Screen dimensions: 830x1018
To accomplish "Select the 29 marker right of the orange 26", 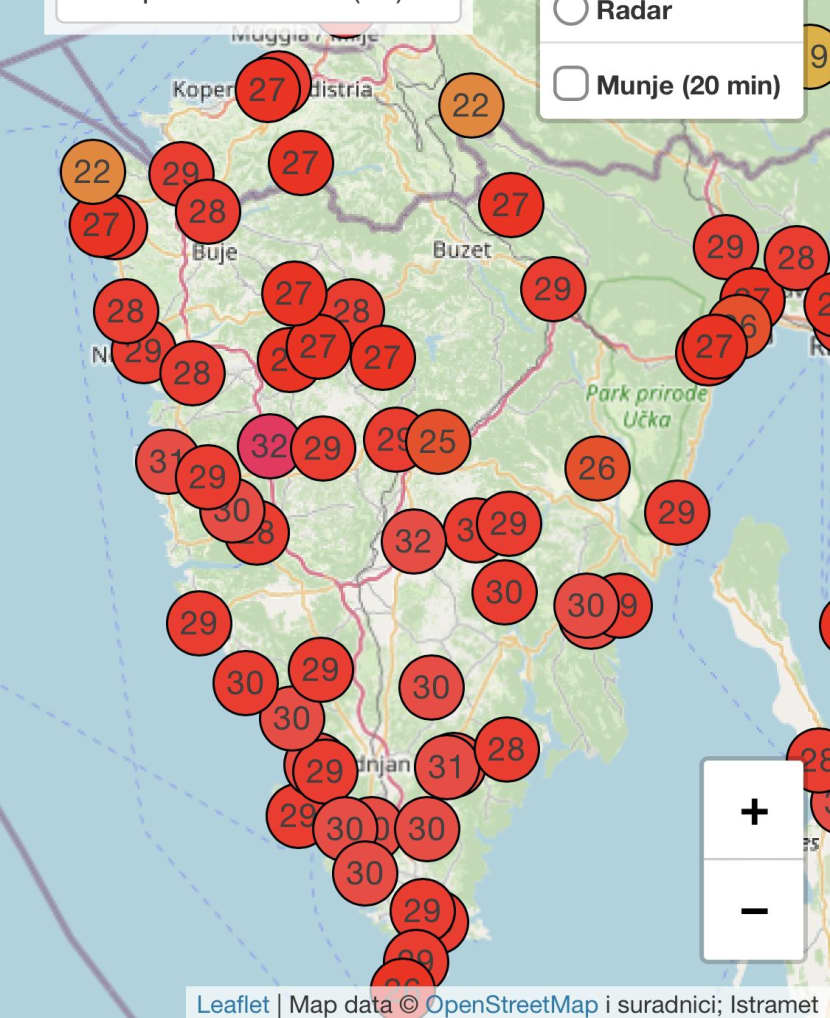I will click(x=677, y=513).
